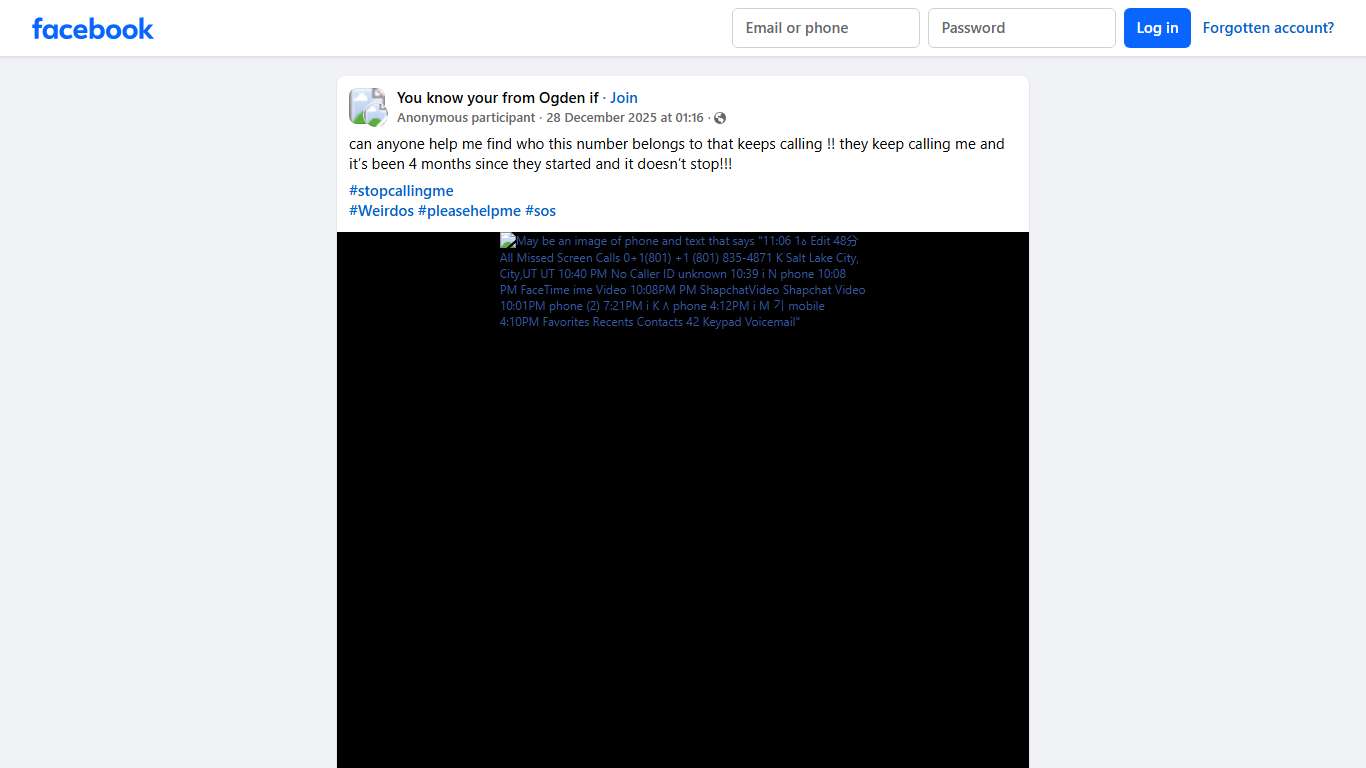Viewport: 1366px width, 768px height.
Task: Click the Facebook logo
Action: click(x=93, y=29)
